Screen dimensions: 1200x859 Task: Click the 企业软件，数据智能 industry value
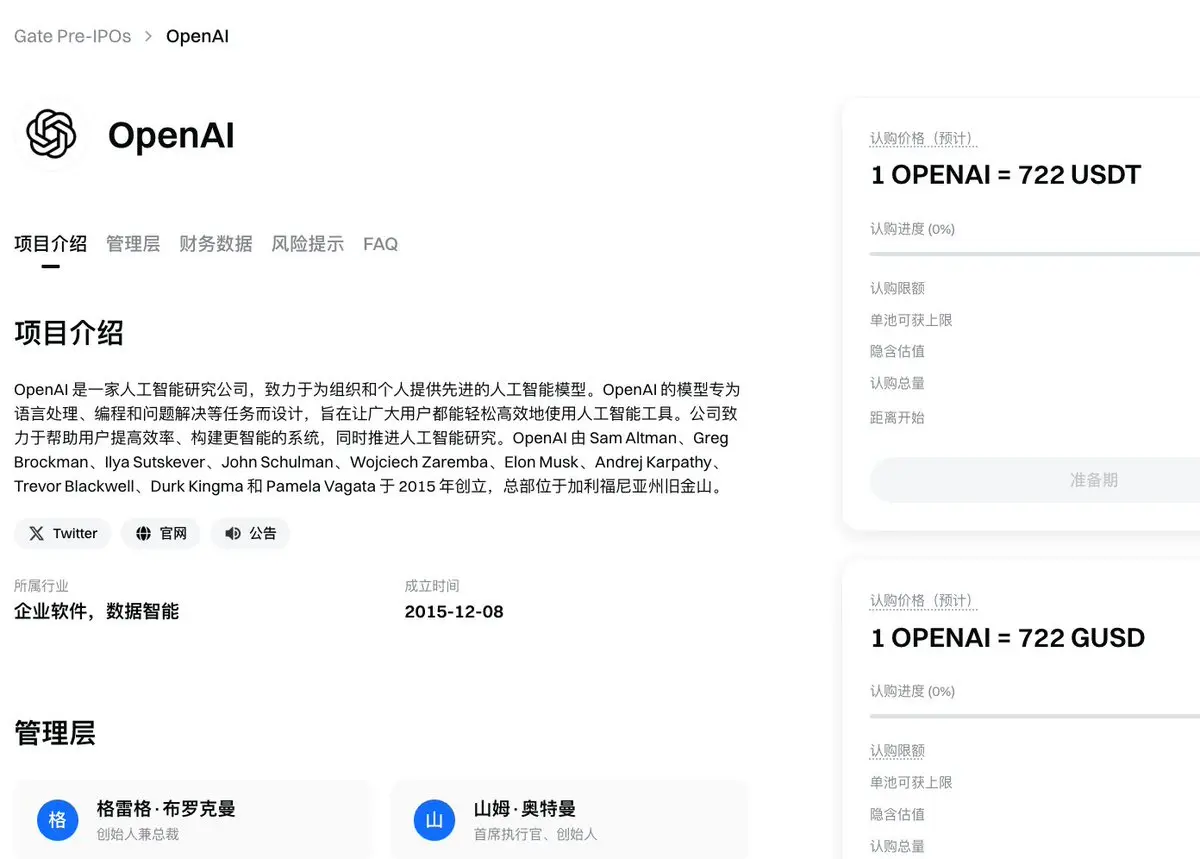click(96, 611)
